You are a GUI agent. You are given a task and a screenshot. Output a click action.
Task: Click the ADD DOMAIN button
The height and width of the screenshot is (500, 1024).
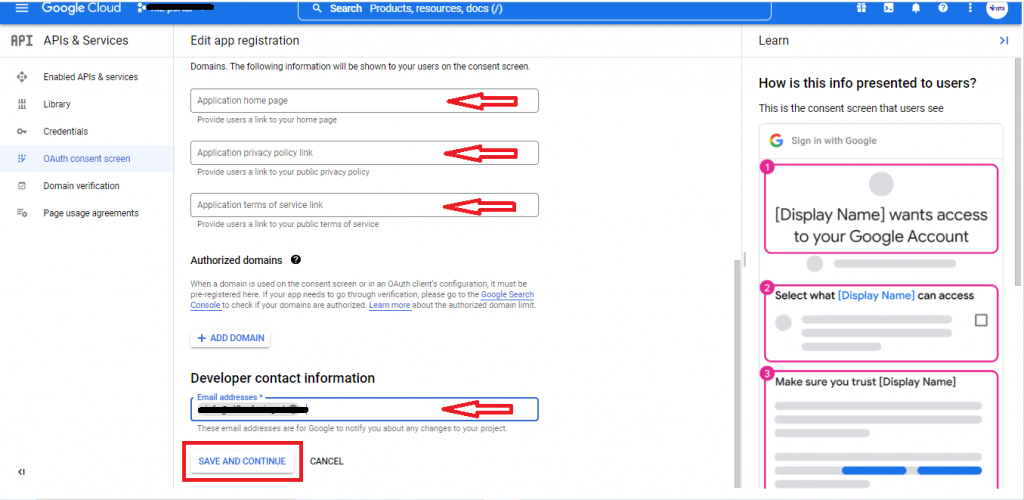pyautogui.click(x=231, y=338)
